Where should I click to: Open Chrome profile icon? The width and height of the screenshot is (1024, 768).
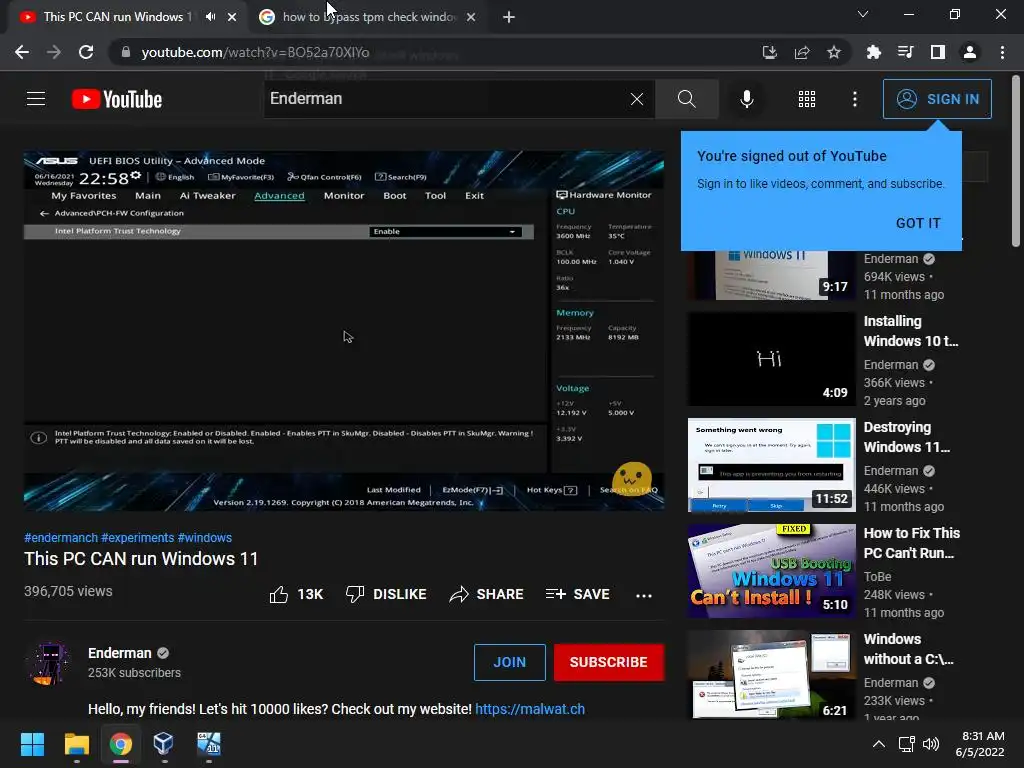[970, 52]
